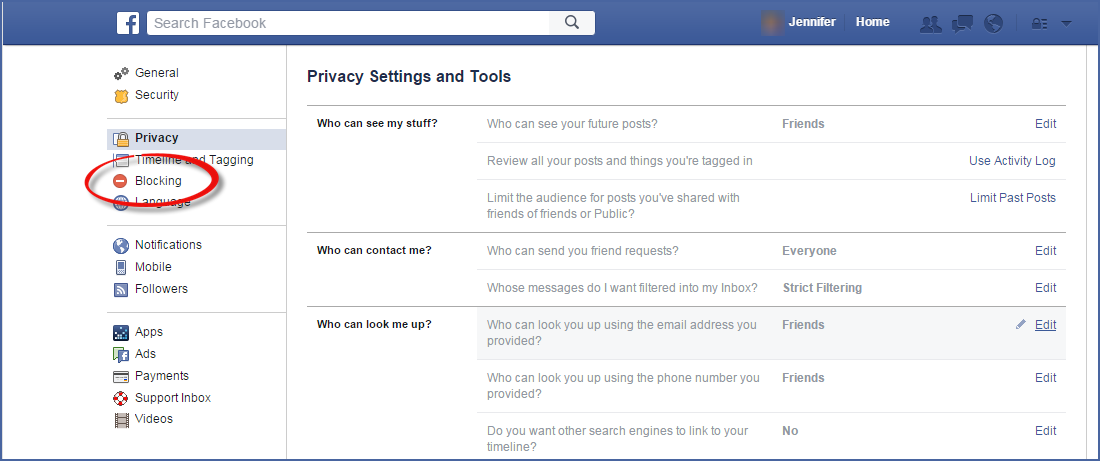Screen dimensions: 1100x461
Task: Click Use Activity Log link
Action: tap(1012, 161)
